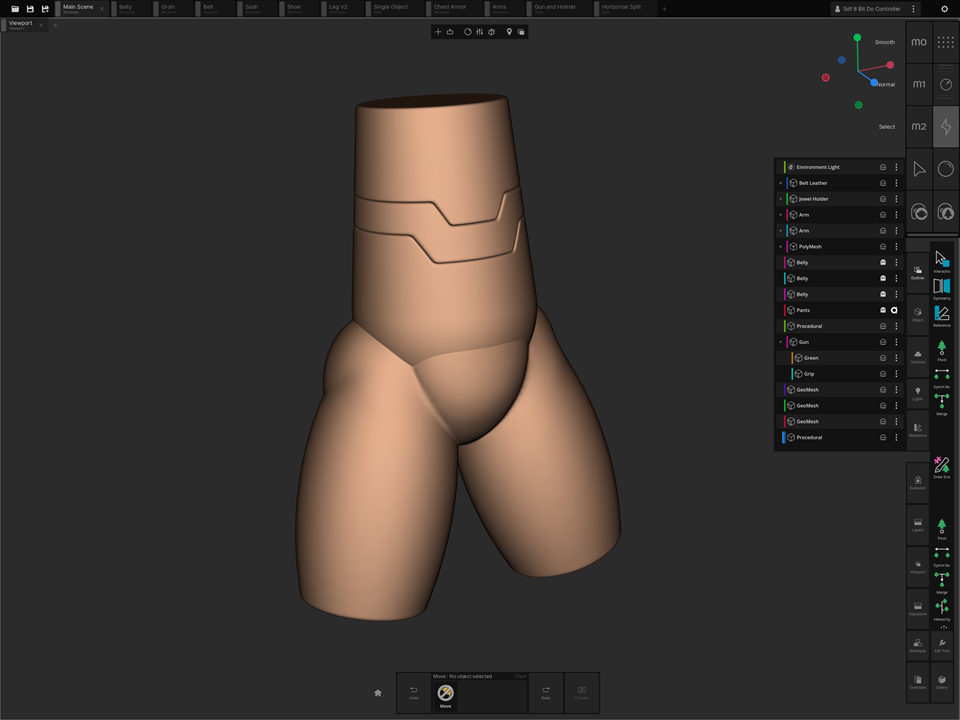Image resolution: width=960 pixels, height=720 pixels.
Task: Click the dotted grid icon beside m0
Action: 946,42
